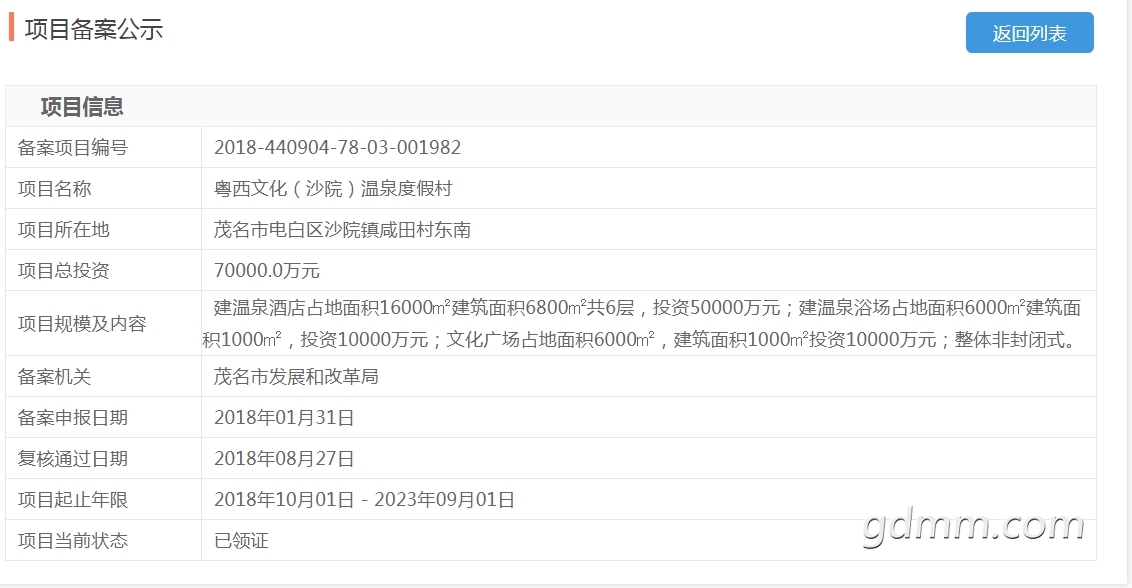Viewport: 1132px width, 588px height.
Task: Click the 备案机关 label
Action: click(54, 376)
